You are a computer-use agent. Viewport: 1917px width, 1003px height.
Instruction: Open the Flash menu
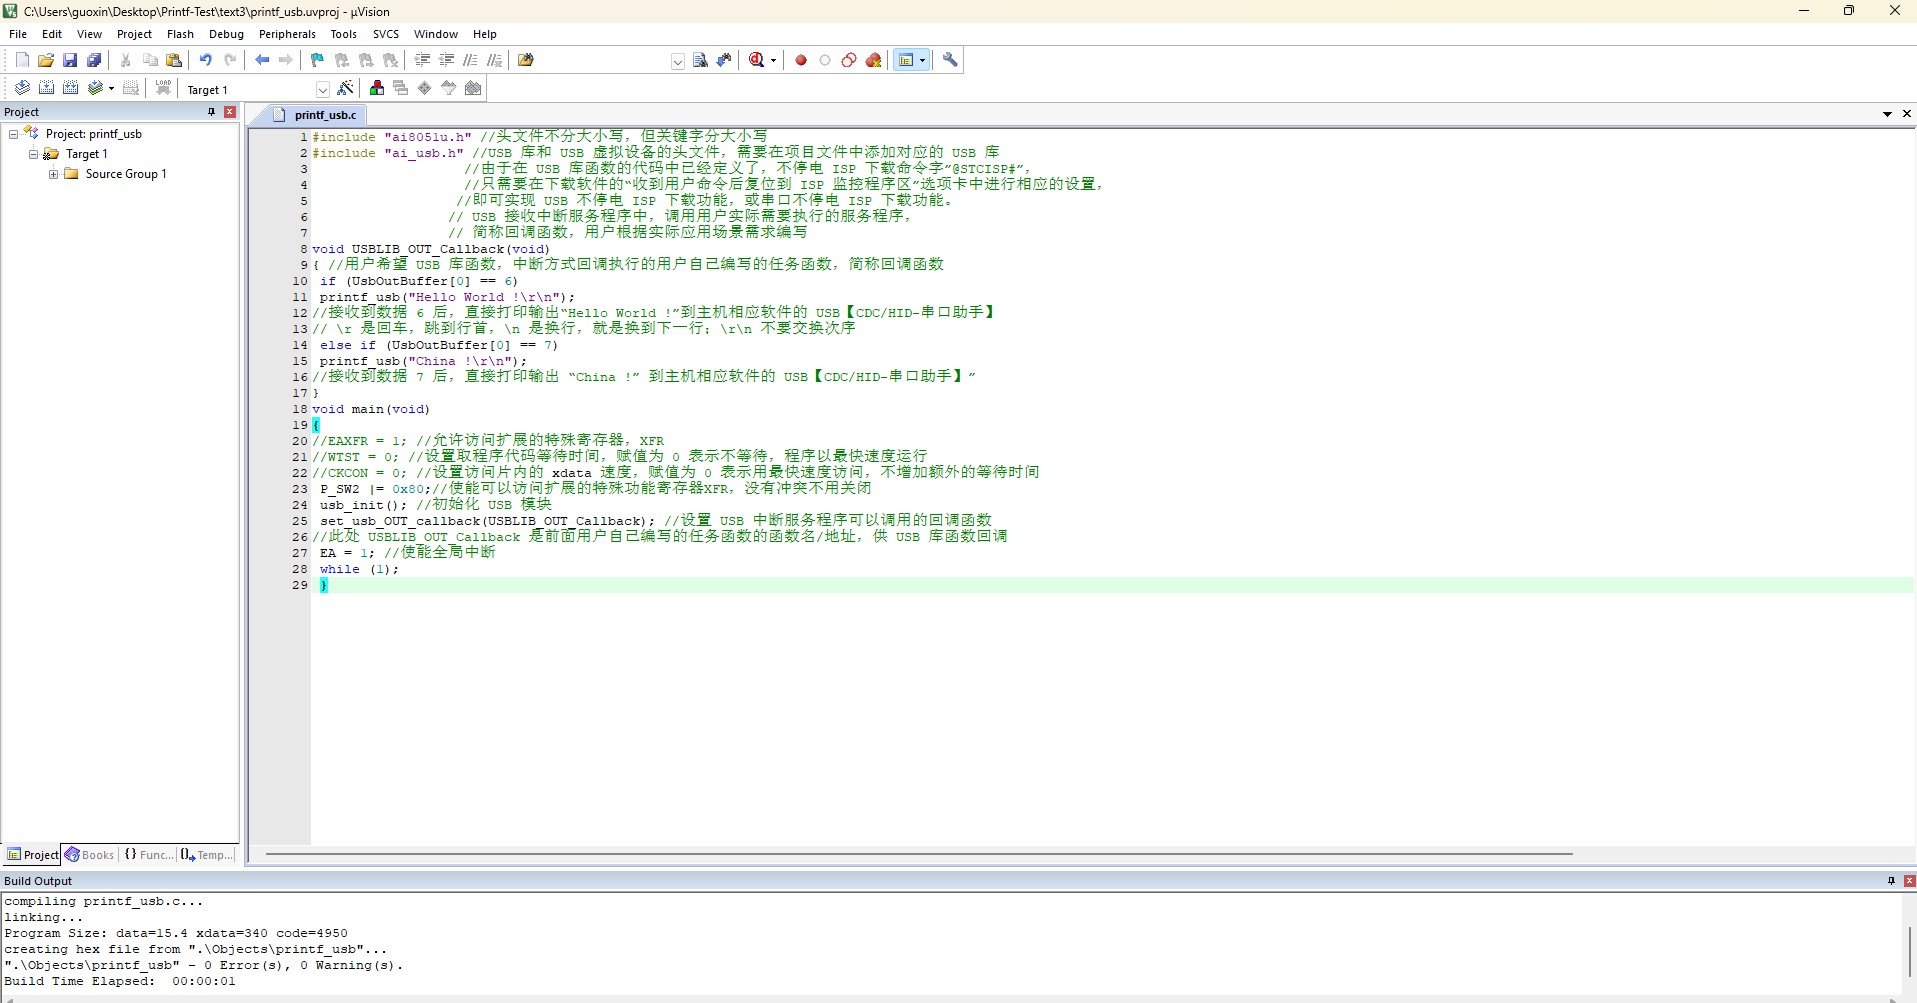[x=180, y=34]
